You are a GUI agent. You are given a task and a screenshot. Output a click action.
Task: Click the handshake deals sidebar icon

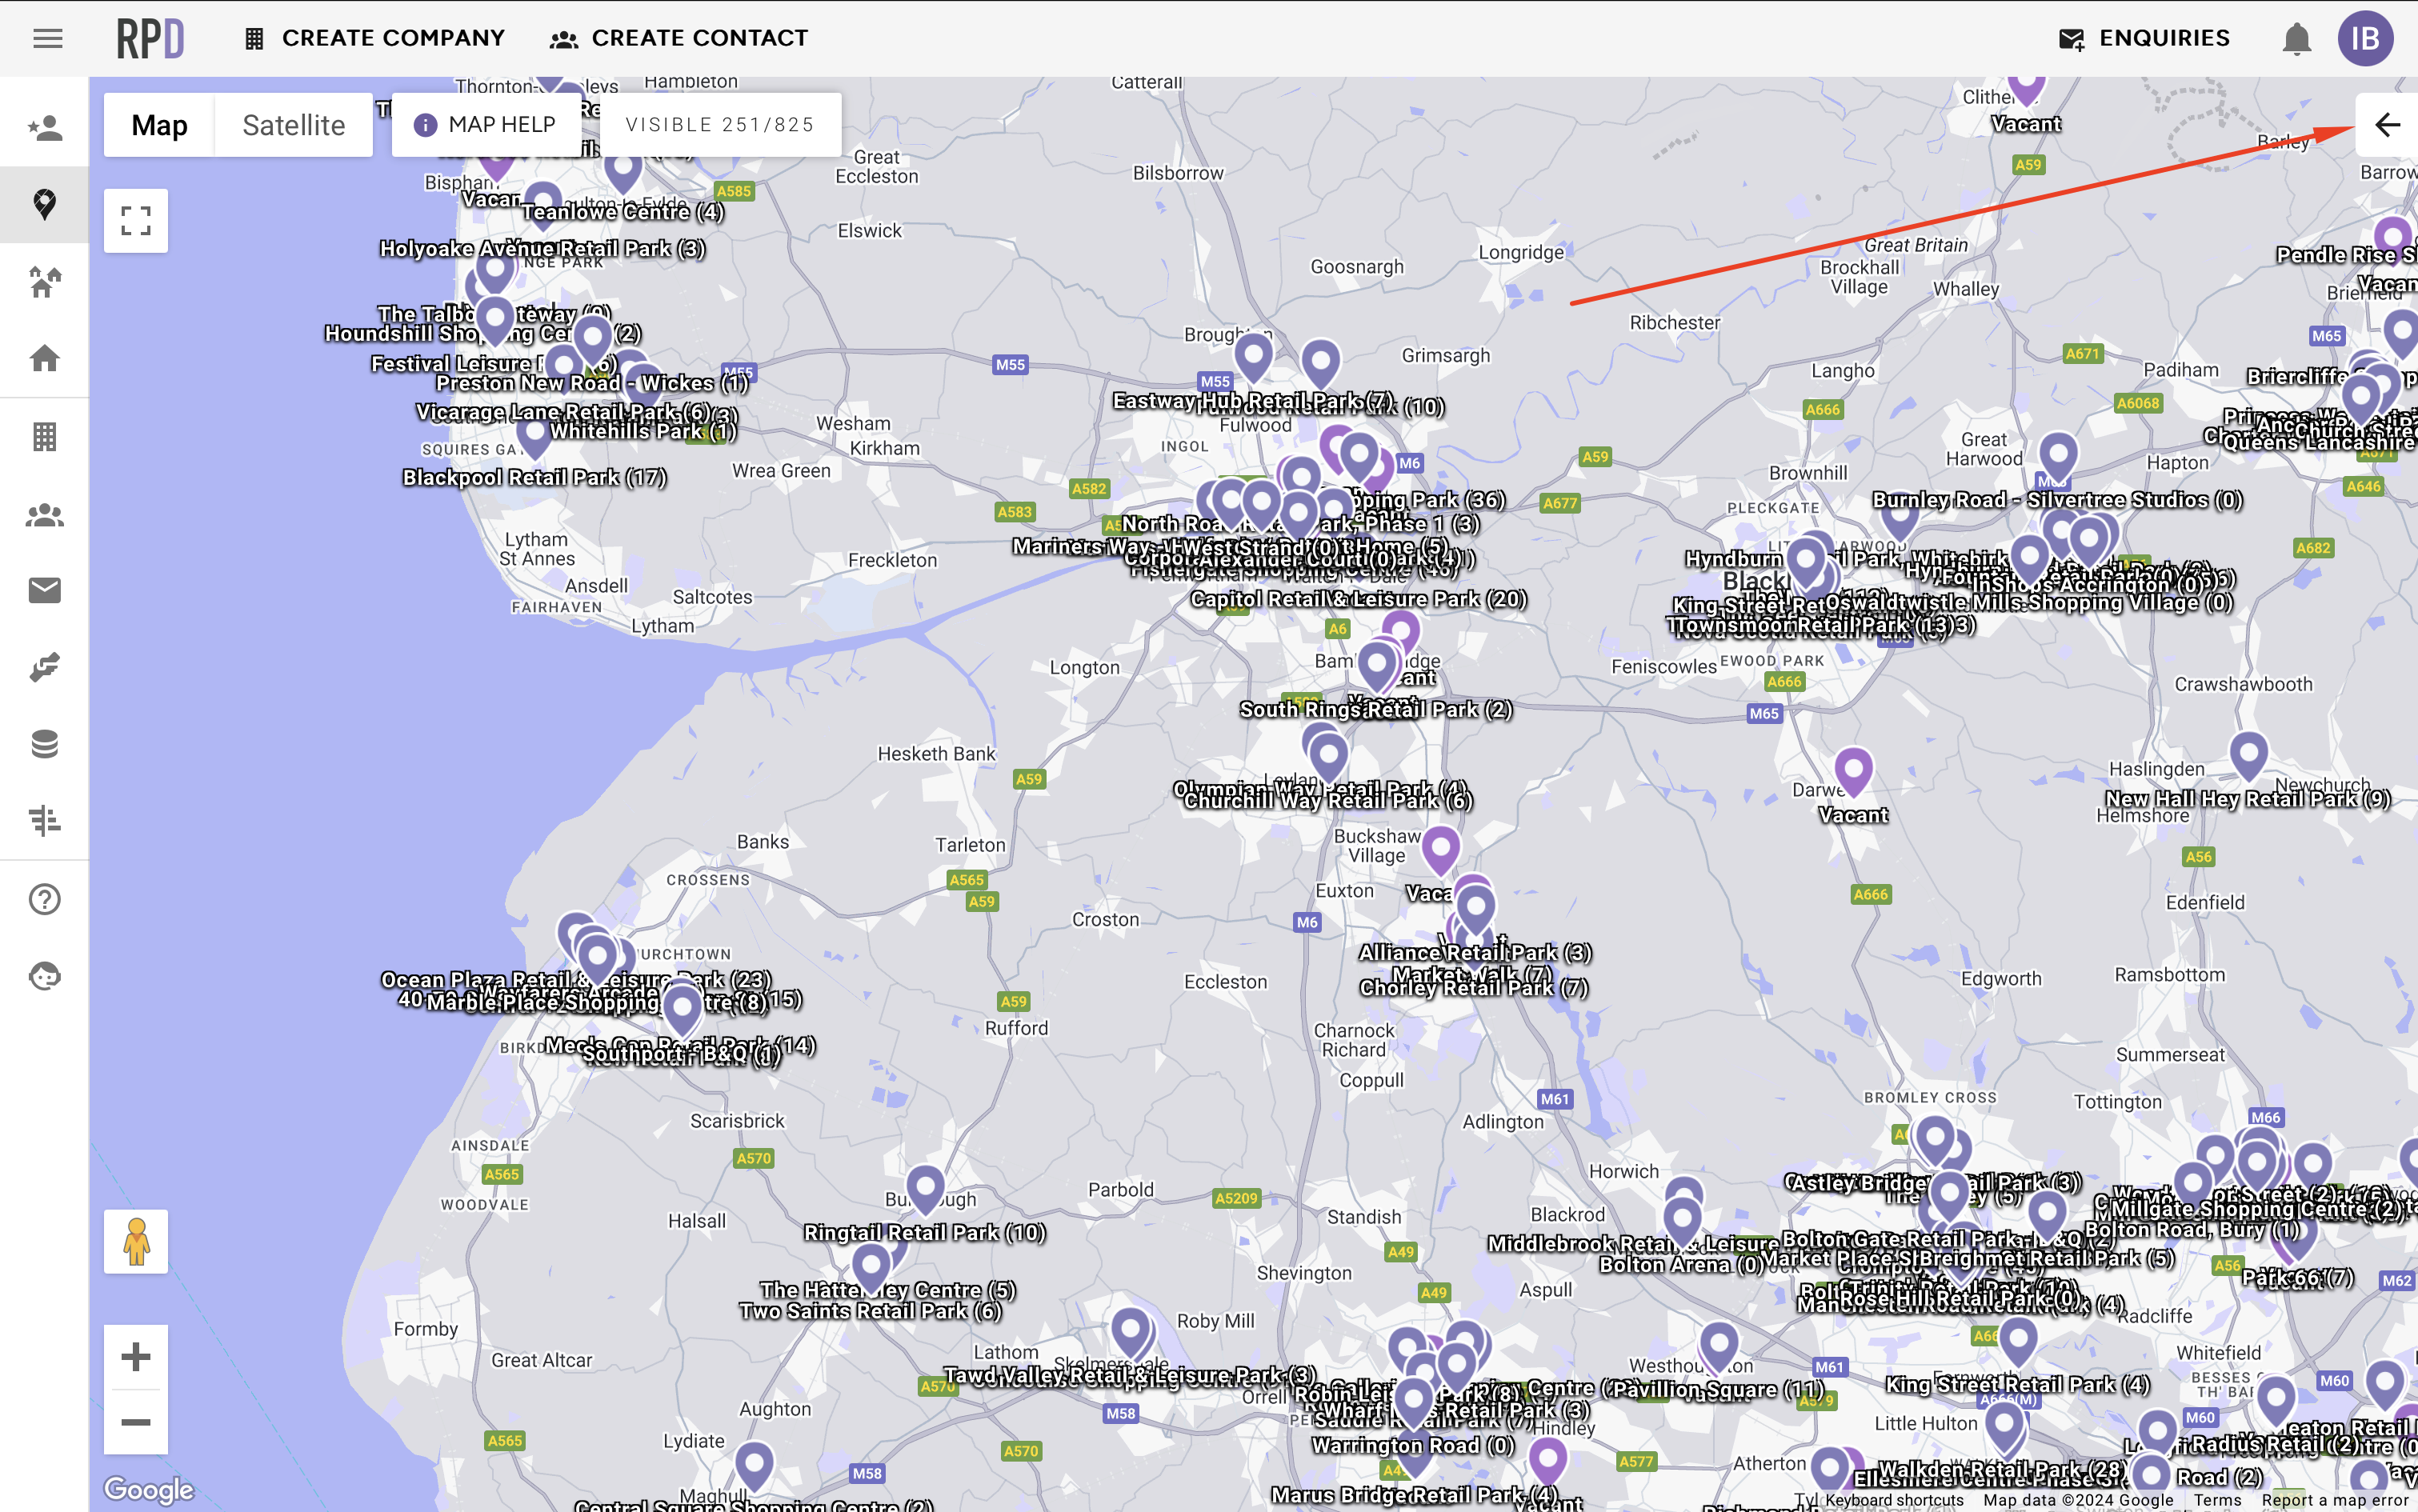click(44, 667)
